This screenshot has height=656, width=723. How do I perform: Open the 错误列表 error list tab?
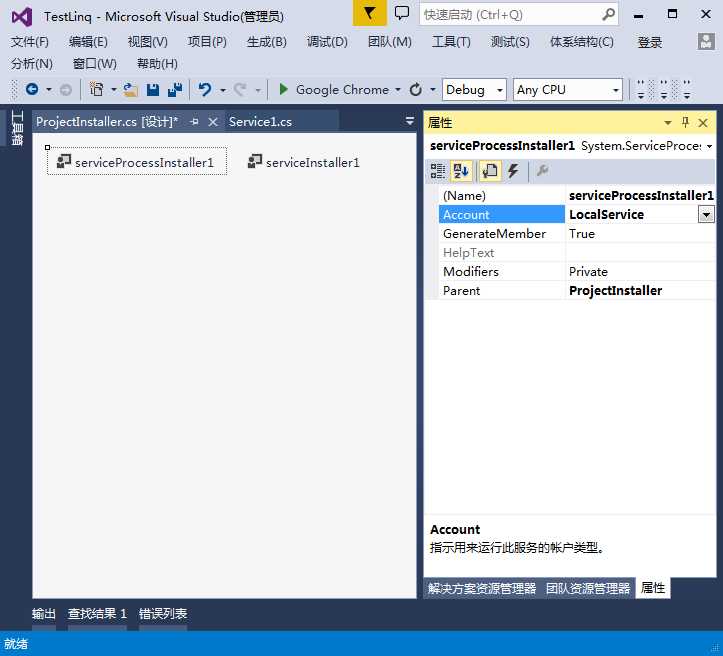click(163, 614)
